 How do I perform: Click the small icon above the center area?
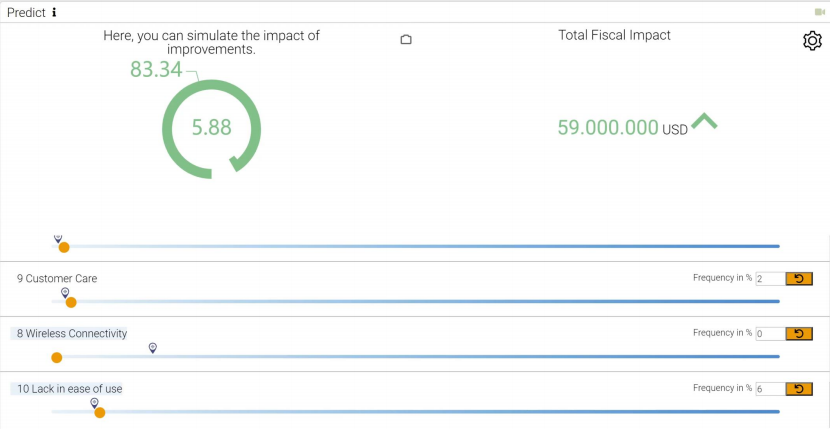[406, 40]
